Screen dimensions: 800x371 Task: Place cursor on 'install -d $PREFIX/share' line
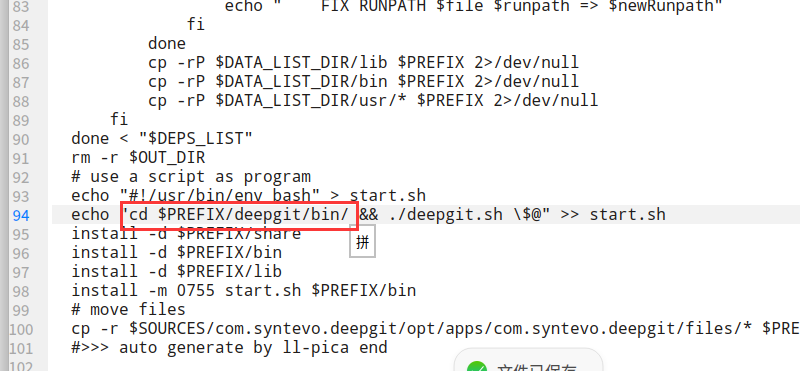(x=186, y=234)
